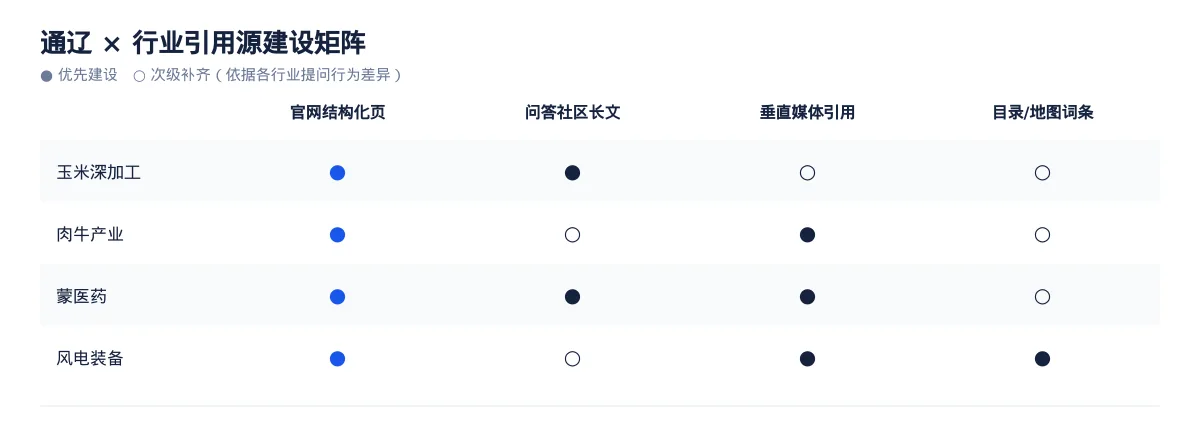Click hollow circle for 风电装备 问答社区长文
Screen dimensions: 1200x430
pyautogui.click(x=572, y=359)
